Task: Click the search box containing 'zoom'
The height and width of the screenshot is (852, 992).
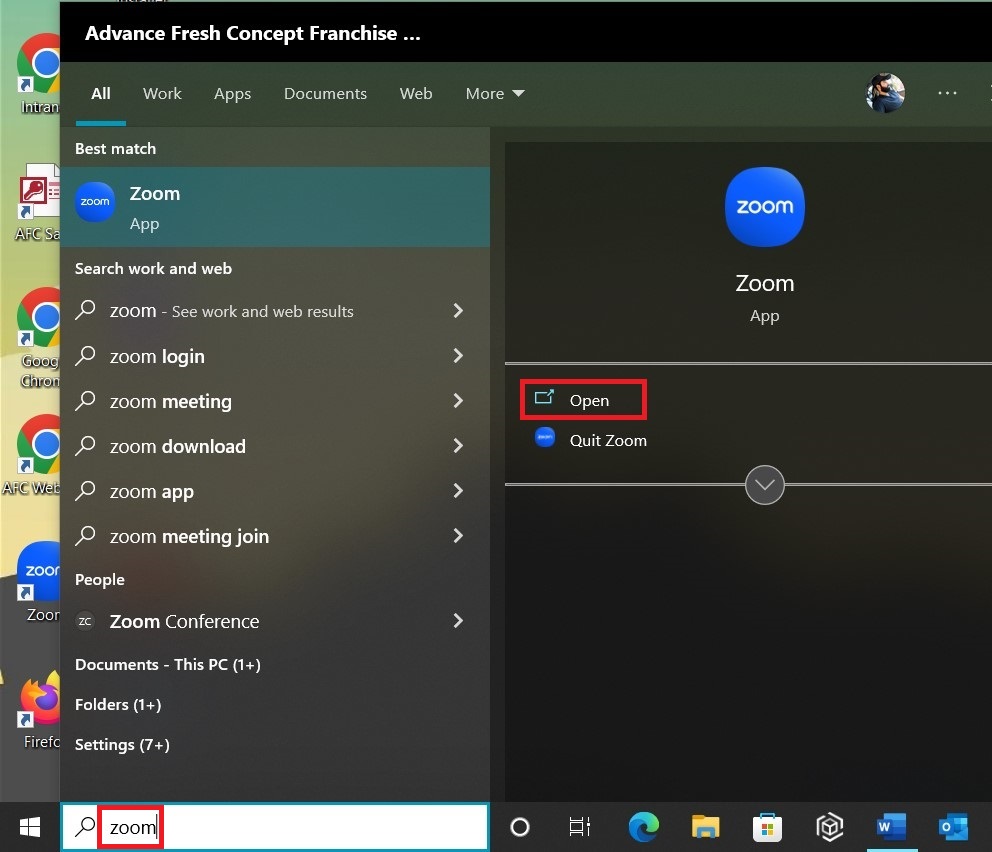Action: (x=275, y=827)
